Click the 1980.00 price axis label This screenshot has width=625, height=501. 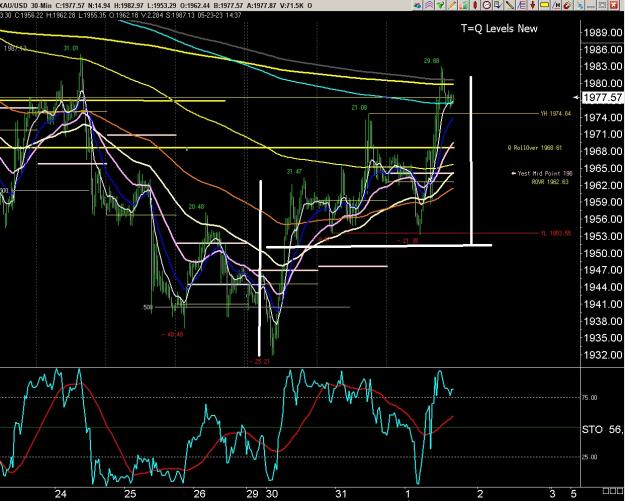(603, 83)
